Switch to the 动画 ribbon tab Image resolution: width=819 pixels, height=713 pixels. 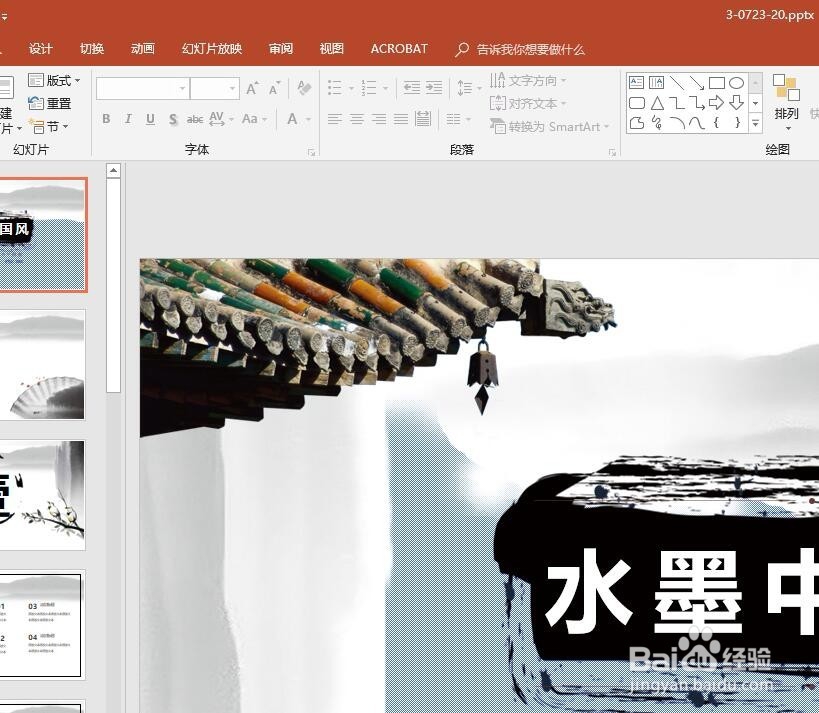141,48
